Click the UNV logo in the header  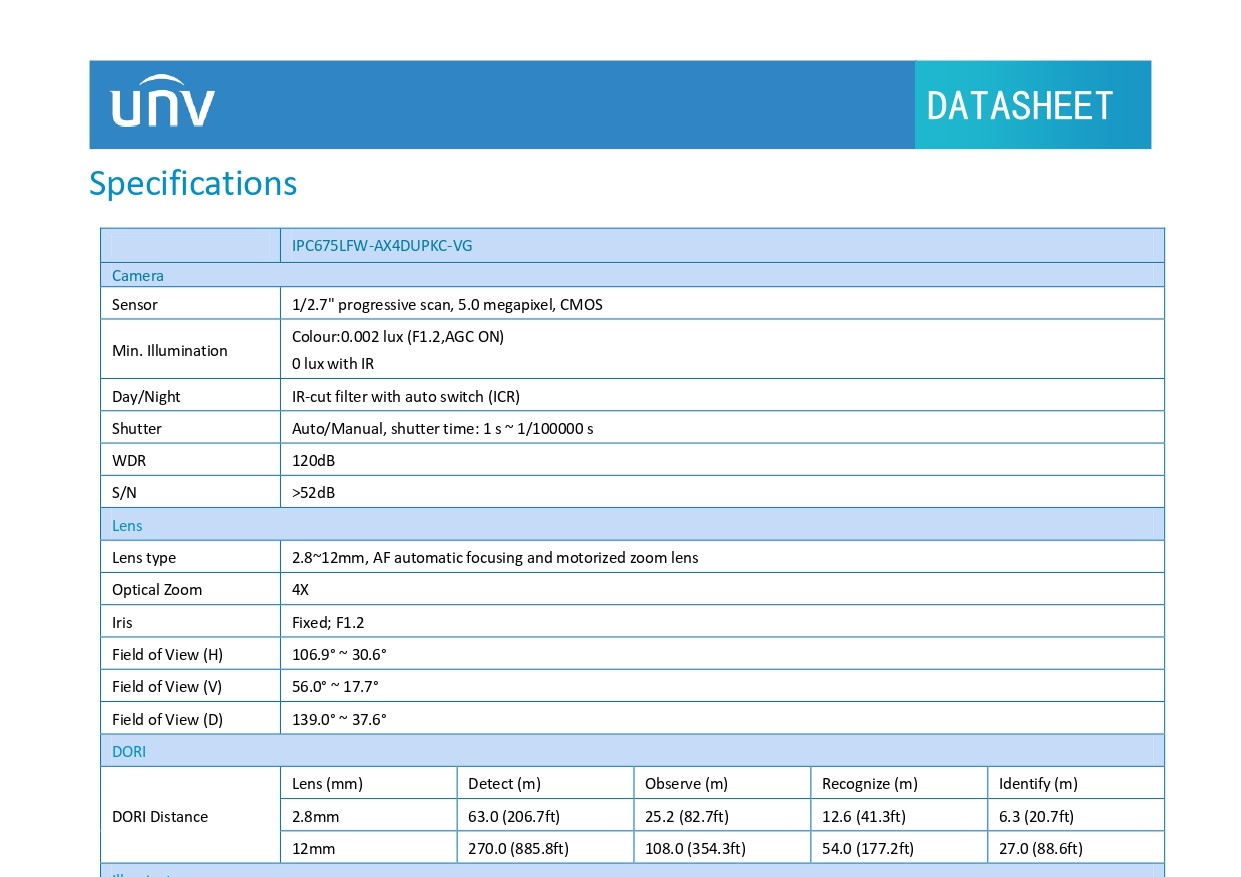point(163,101)
